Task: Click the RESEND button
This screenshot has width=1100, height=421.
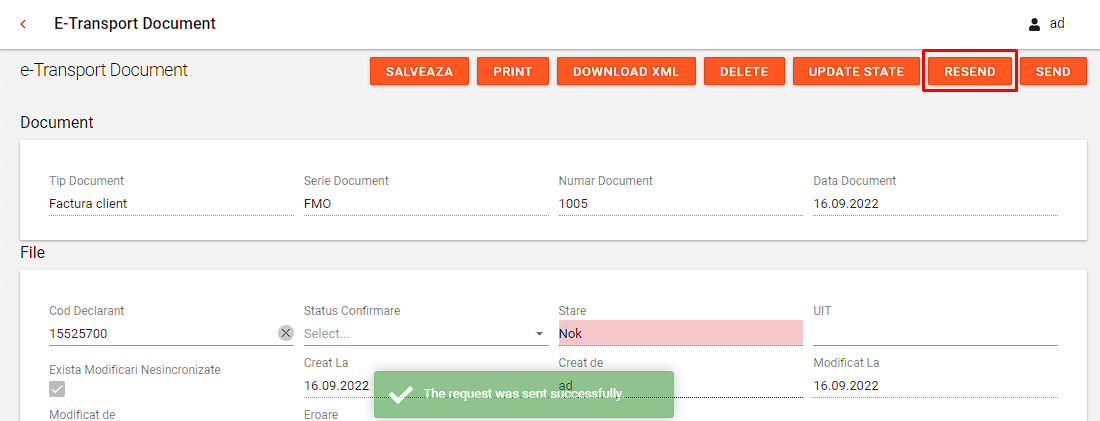Action: (x=970, y=72)
